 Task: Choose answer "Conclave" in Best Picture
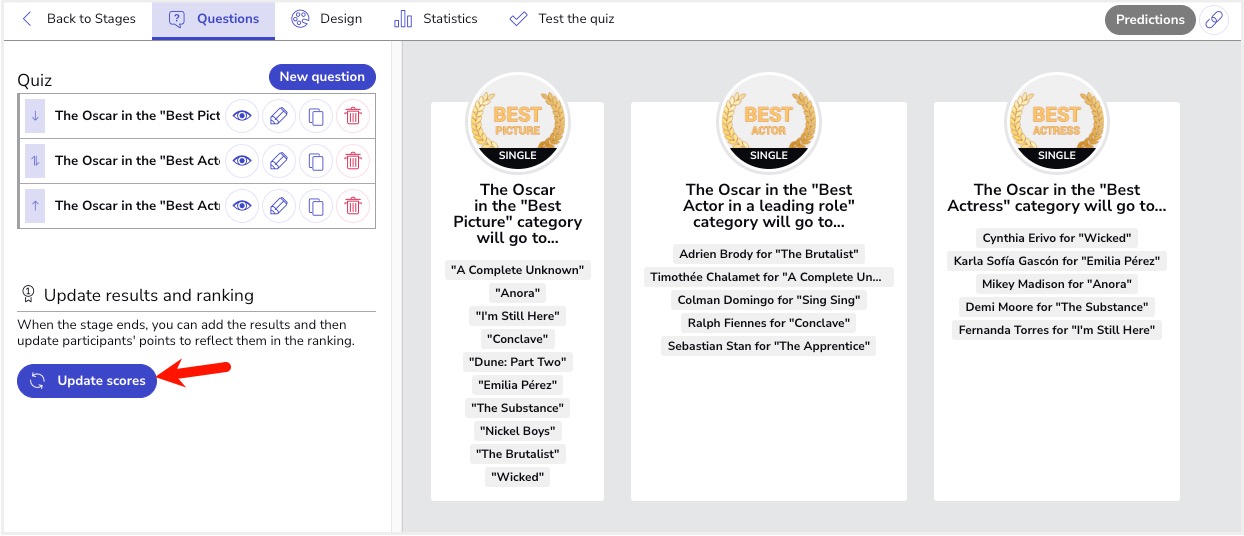517,339
